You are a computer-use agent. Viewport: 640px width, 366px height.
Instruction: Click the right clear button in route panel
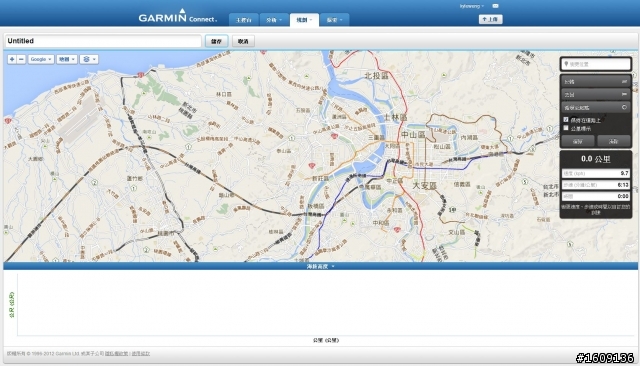pyautogui.click(x=613, y=141)
